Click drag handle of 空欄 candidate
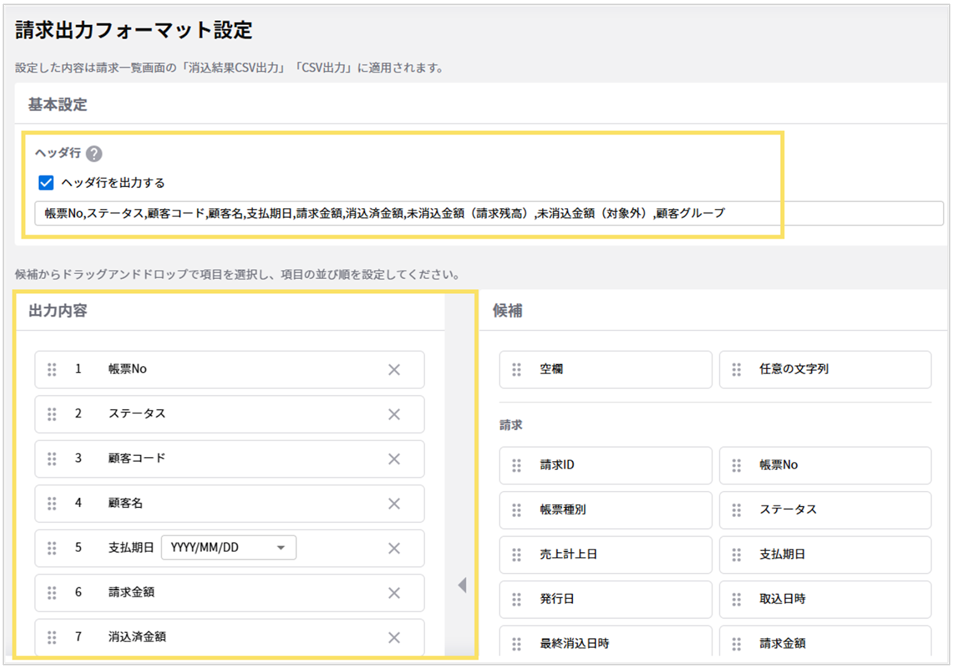This screenshot has width=955, height=670. 517,370
